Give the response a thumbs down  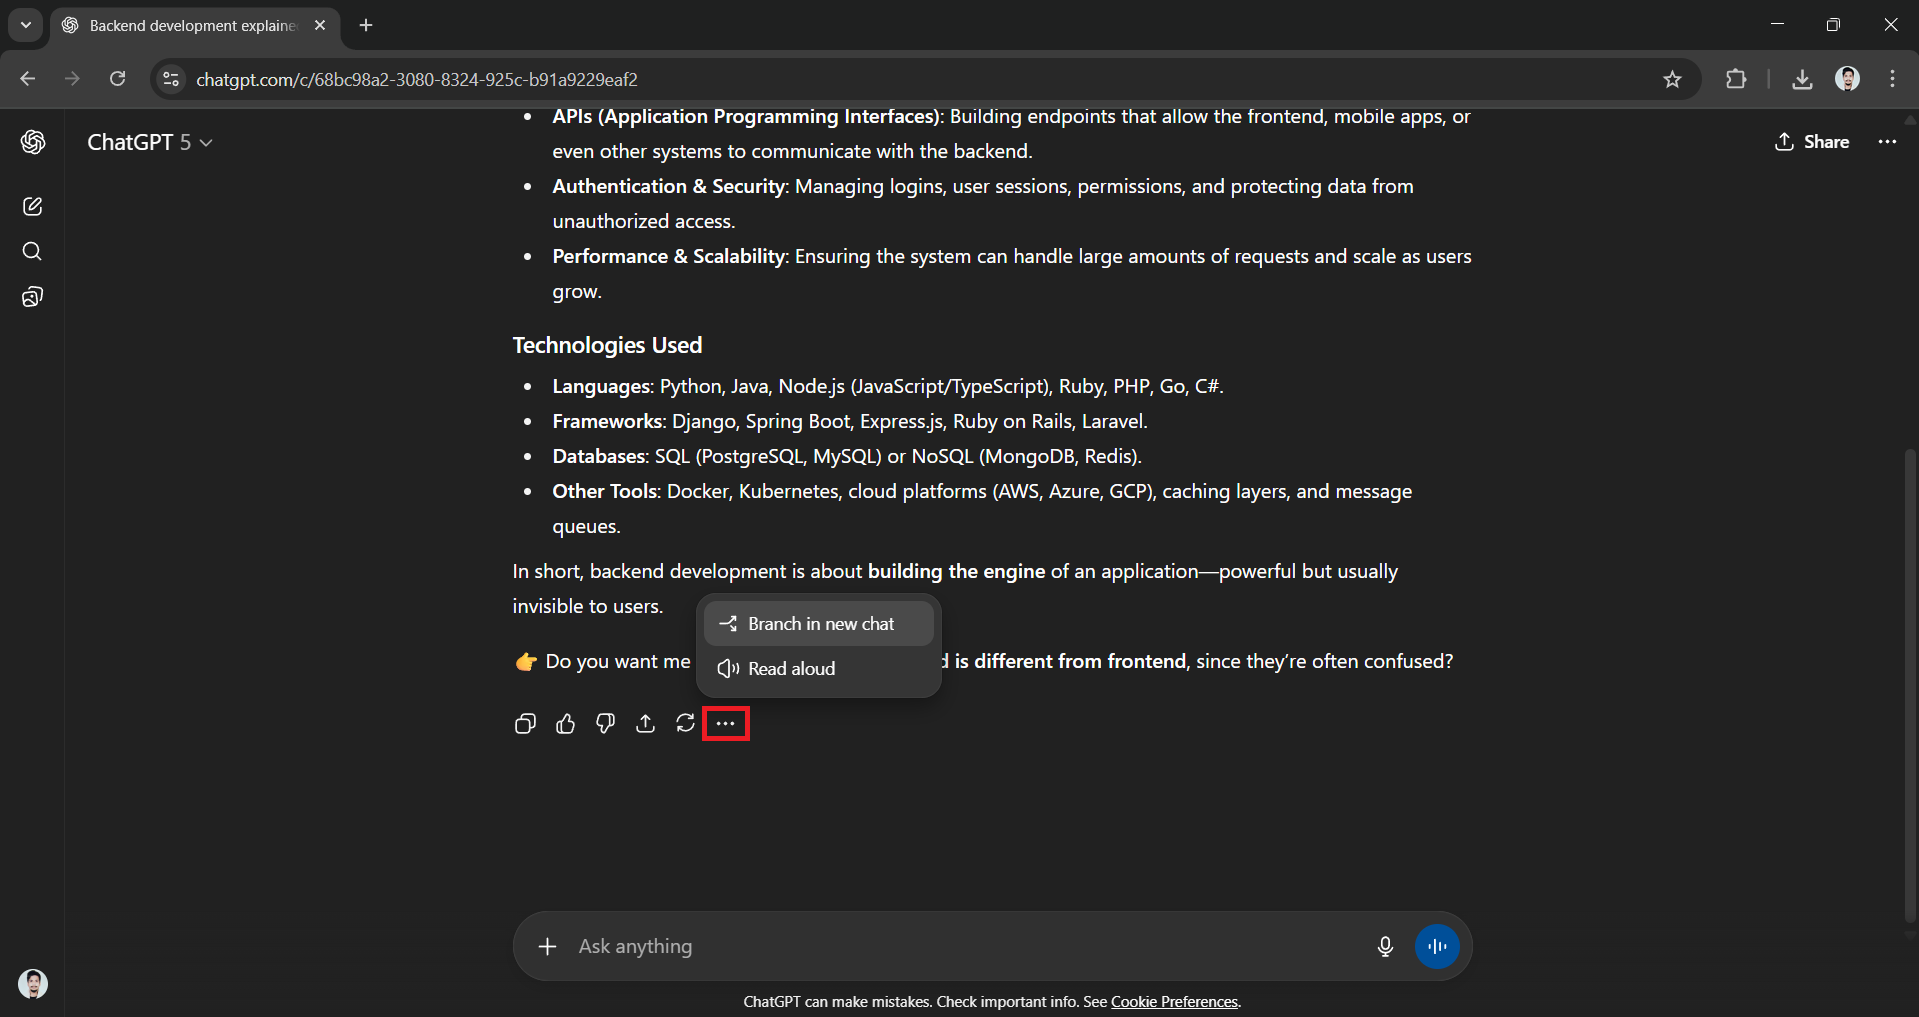click(x=604, y=723)
